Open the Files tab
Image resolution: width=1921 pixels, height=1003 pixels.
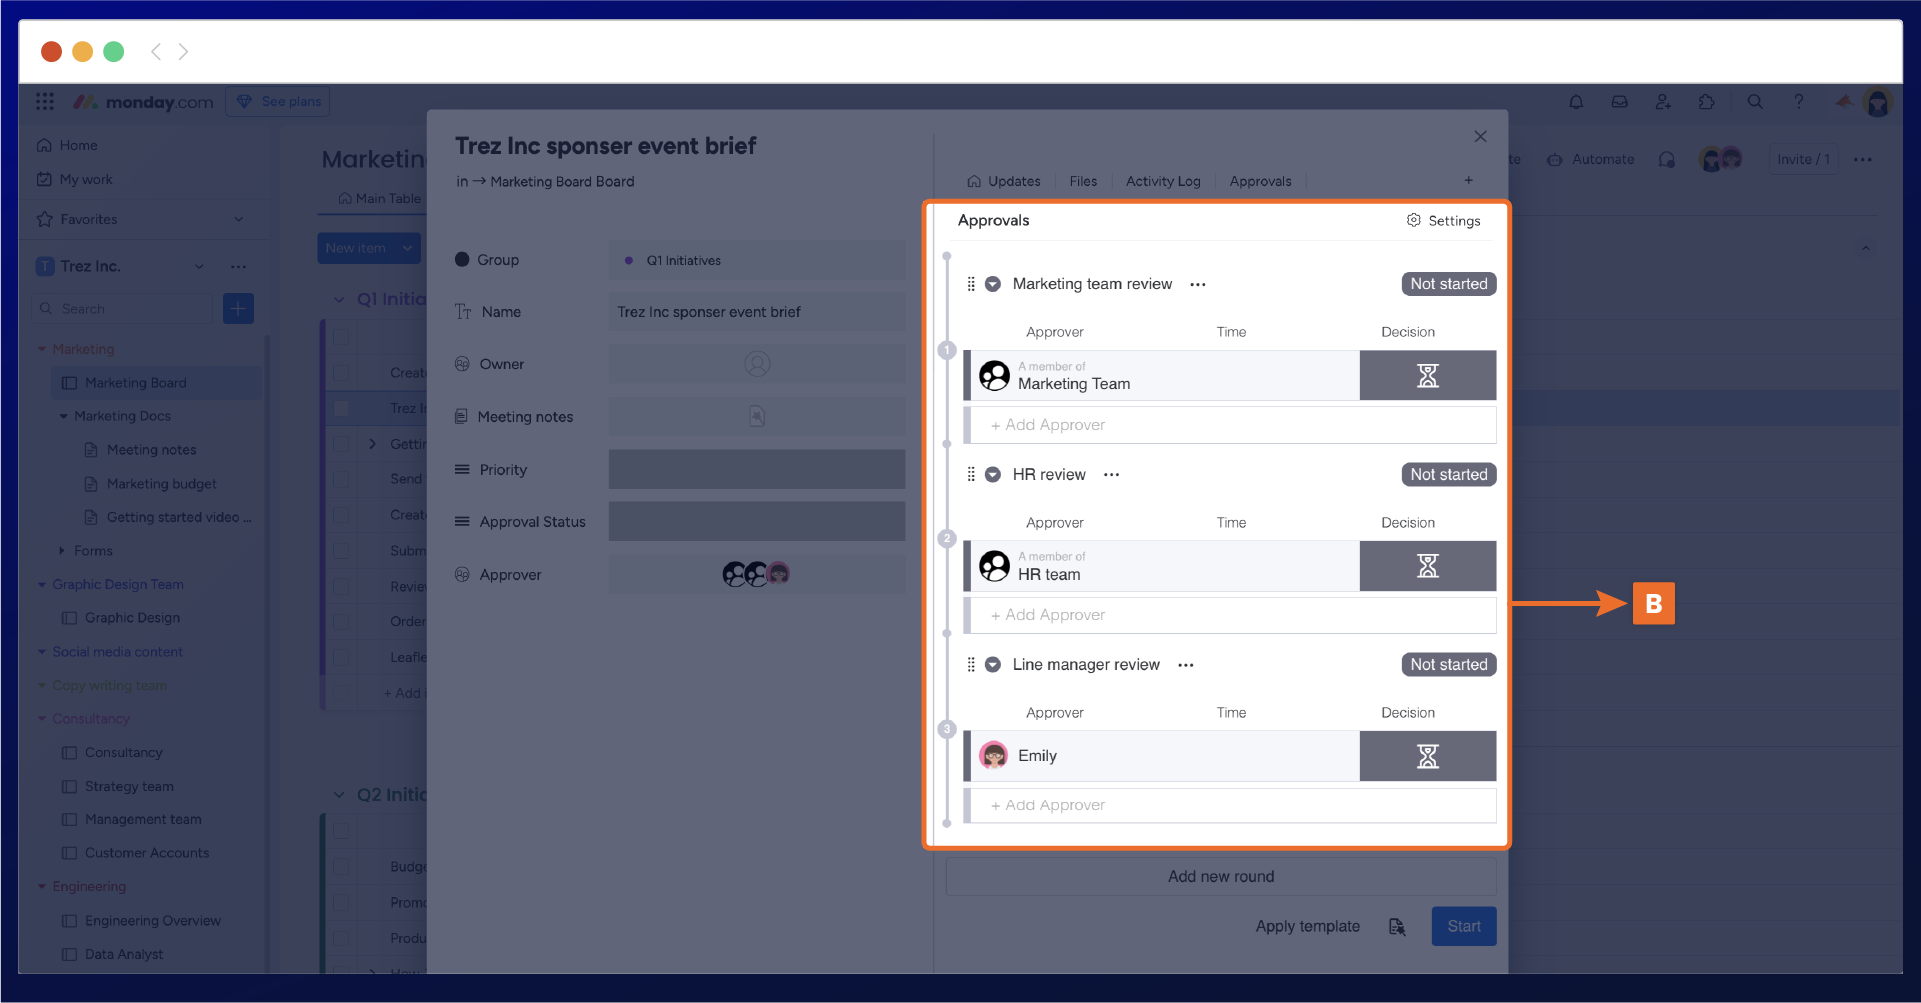tap(1083, 181)
